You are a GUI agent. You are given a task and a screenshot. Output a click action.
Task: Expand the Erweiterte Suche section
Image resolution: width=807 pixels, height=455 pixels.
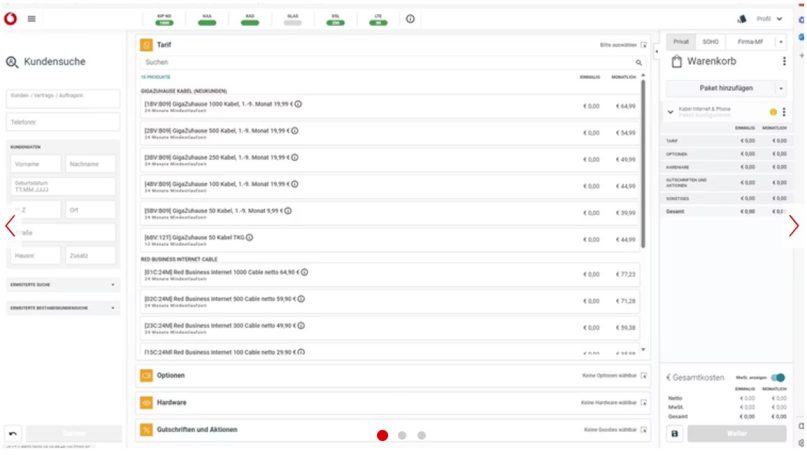tap(62, 284)
